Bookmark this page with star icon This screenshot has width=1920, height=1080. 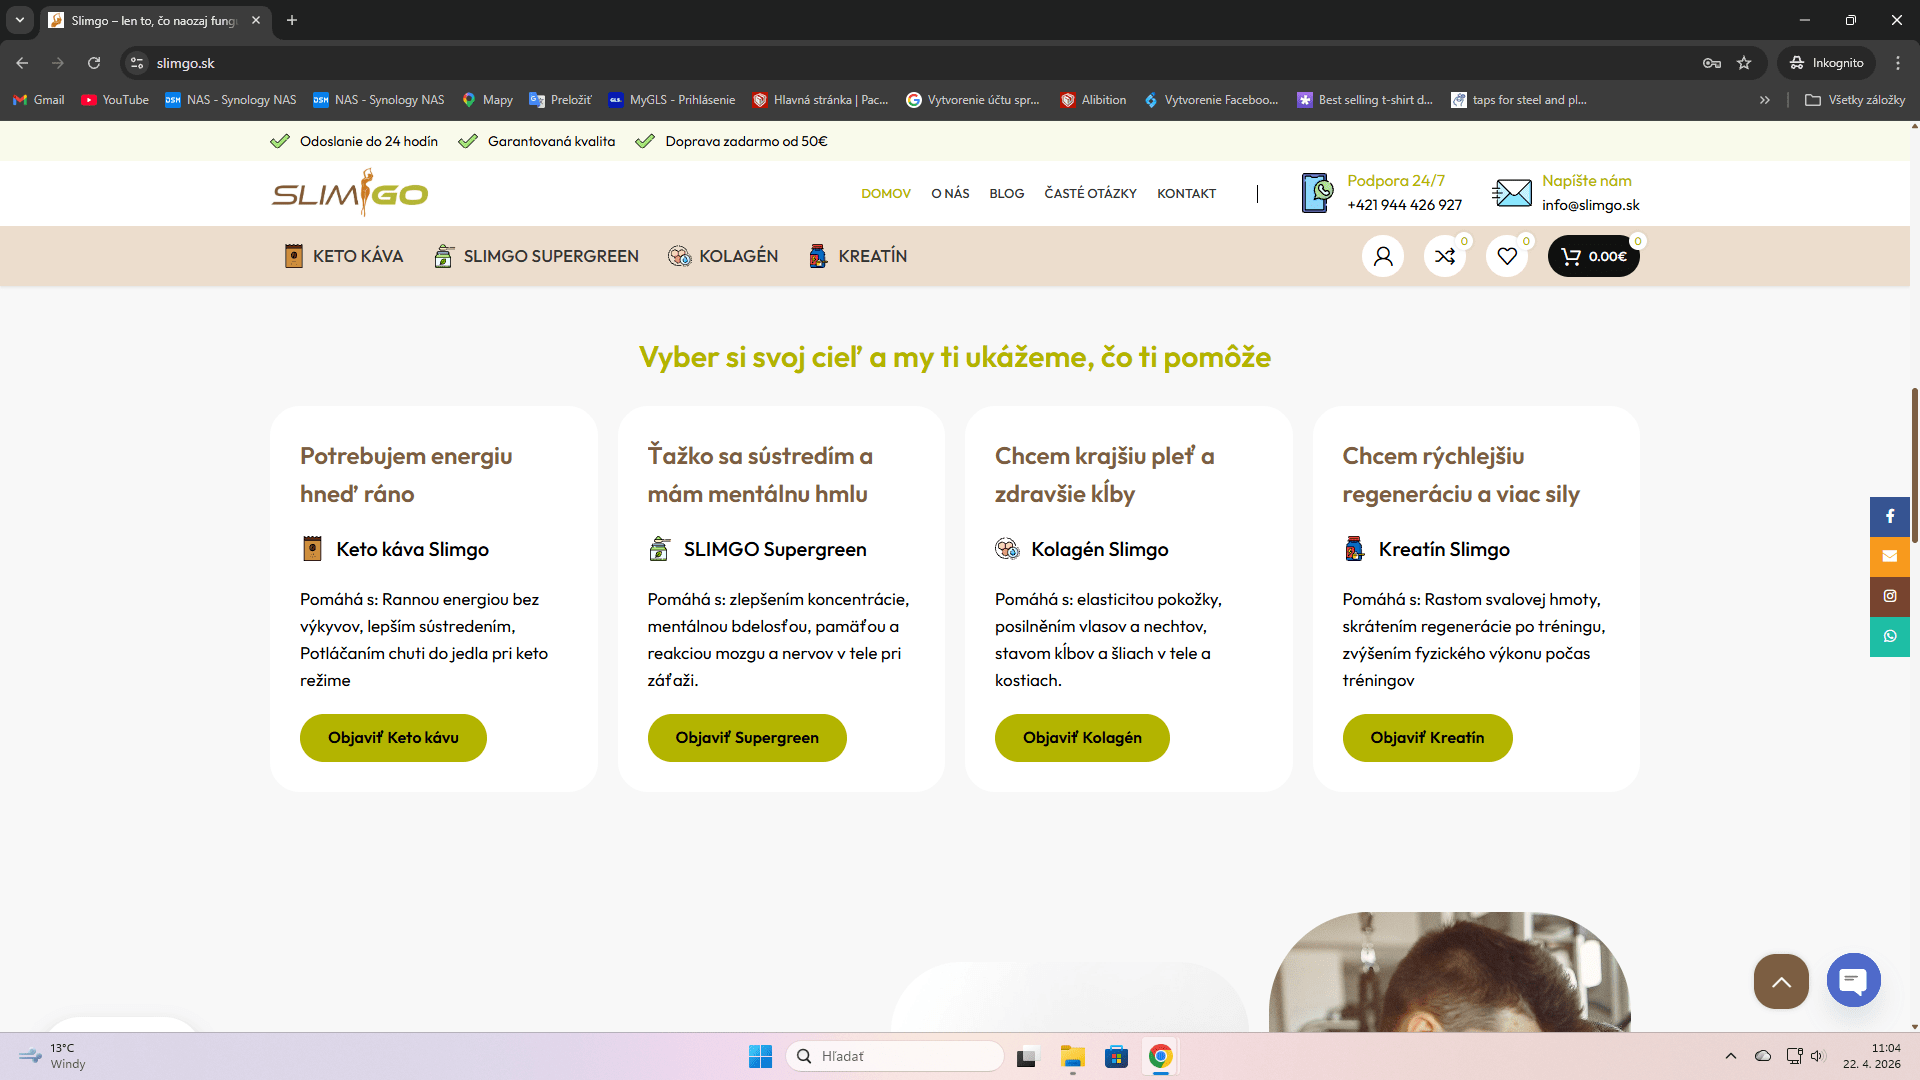[1744, 63]
